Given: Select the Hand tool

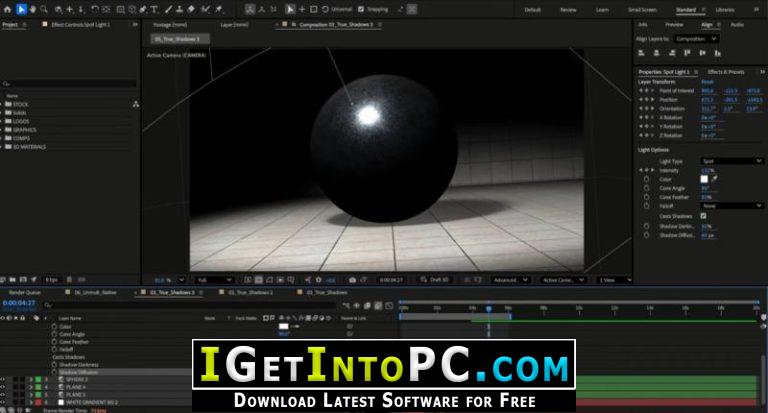Looking at the screenshot, I should pyautogui.click(x=33, y=9).
